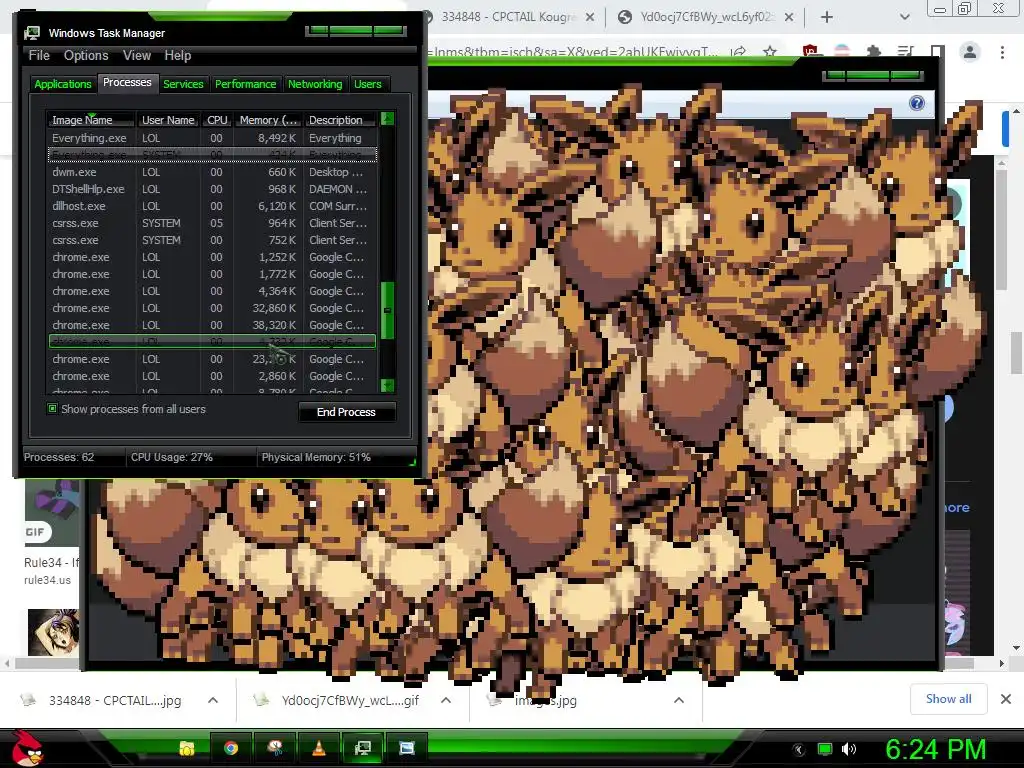
Task: Launch VLC media player from the taskbar
Action: coord(319,748)
